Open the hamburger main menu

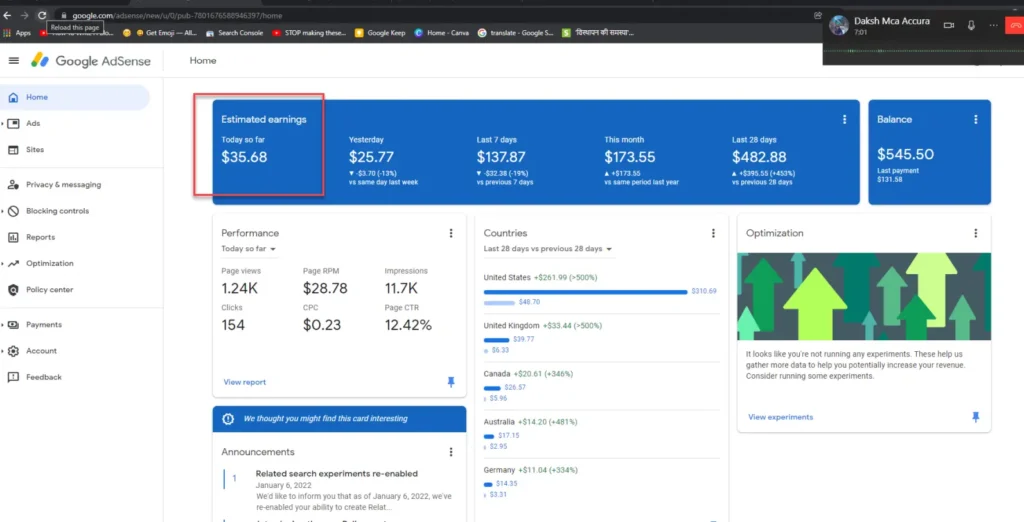[13, 60]
